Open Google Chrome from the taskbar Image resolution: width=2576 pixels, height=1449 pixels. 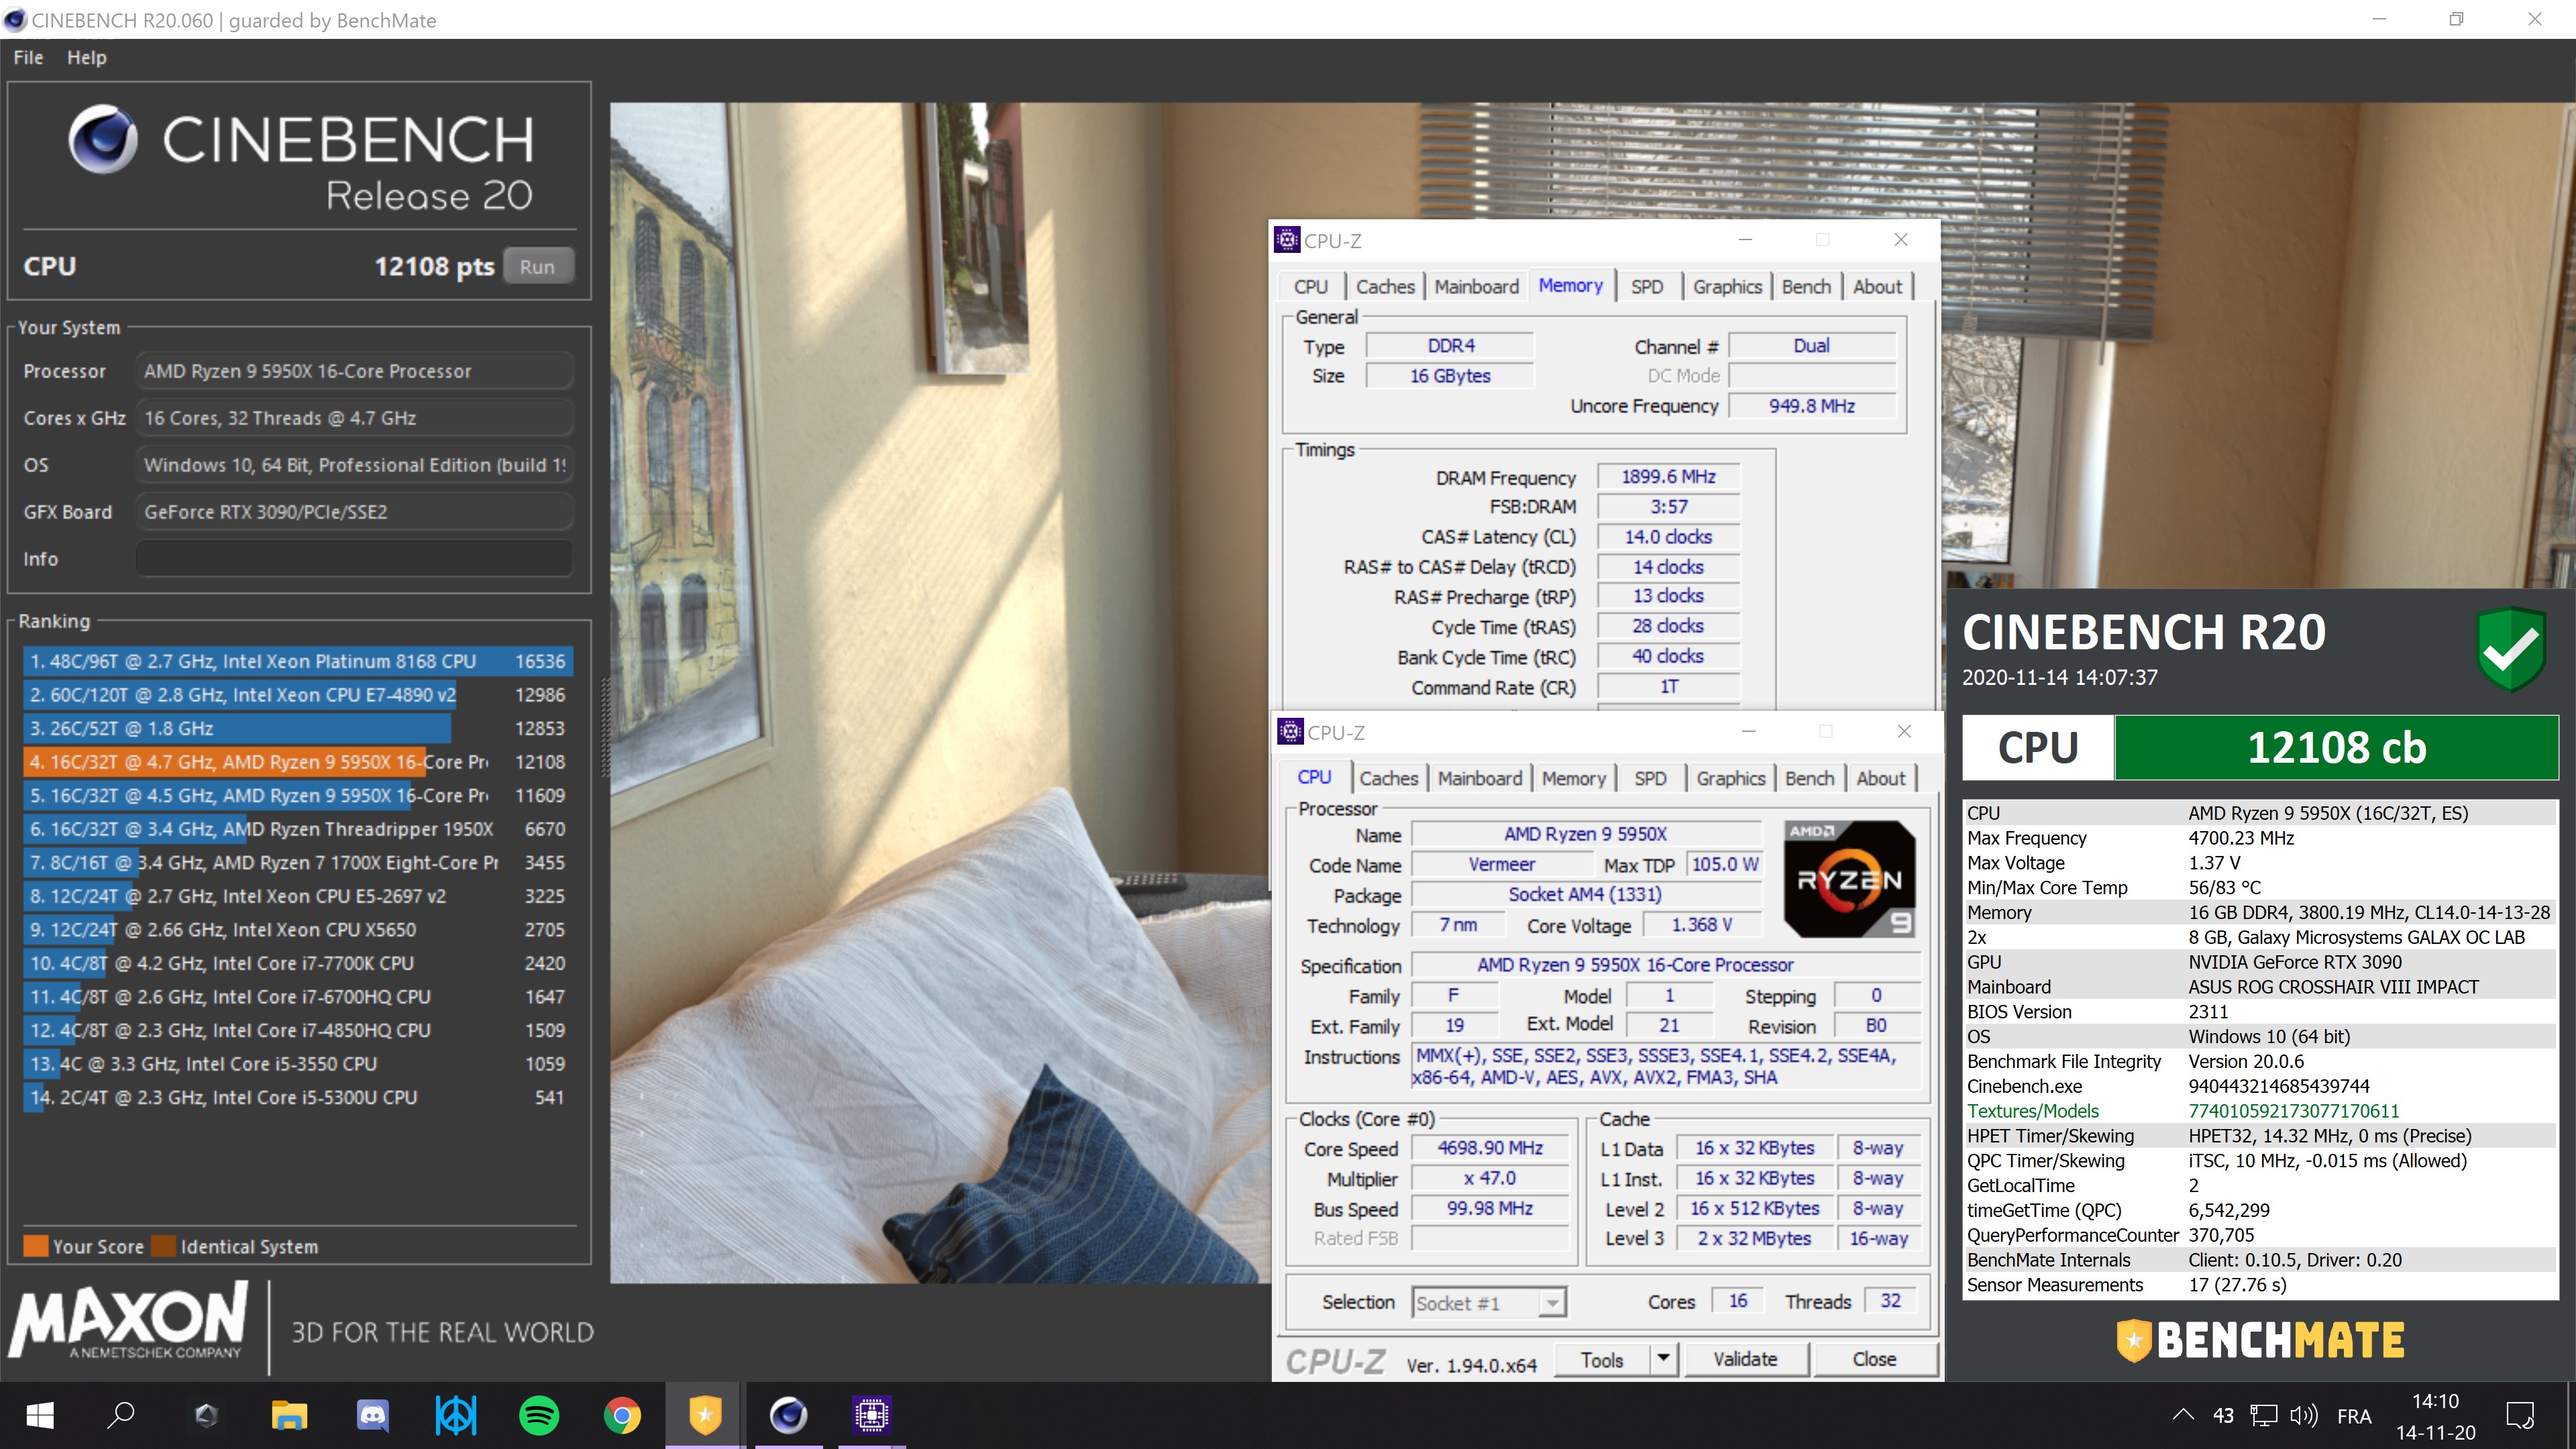(x=622, y=1415)
